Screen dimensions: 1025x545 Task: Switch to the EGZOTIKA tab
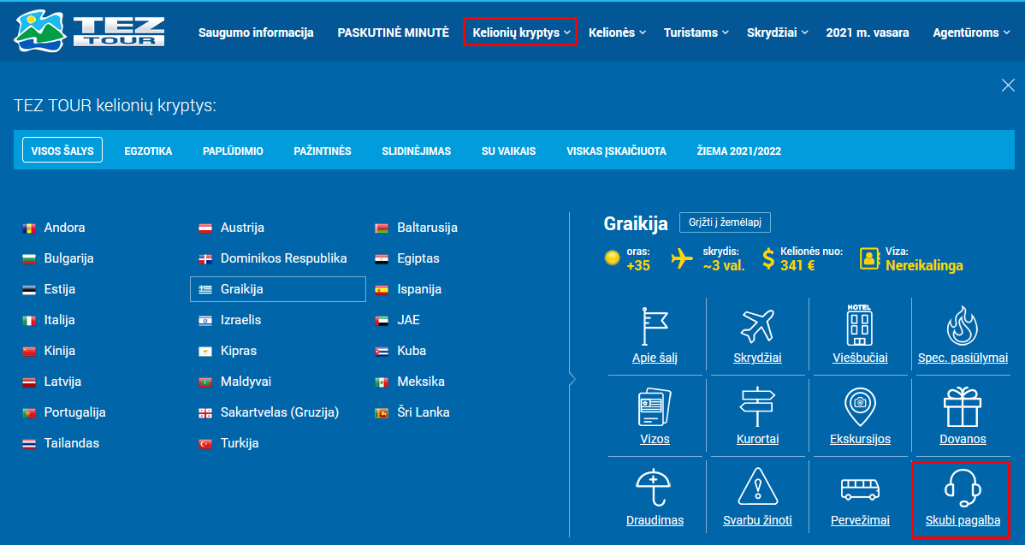148,151
